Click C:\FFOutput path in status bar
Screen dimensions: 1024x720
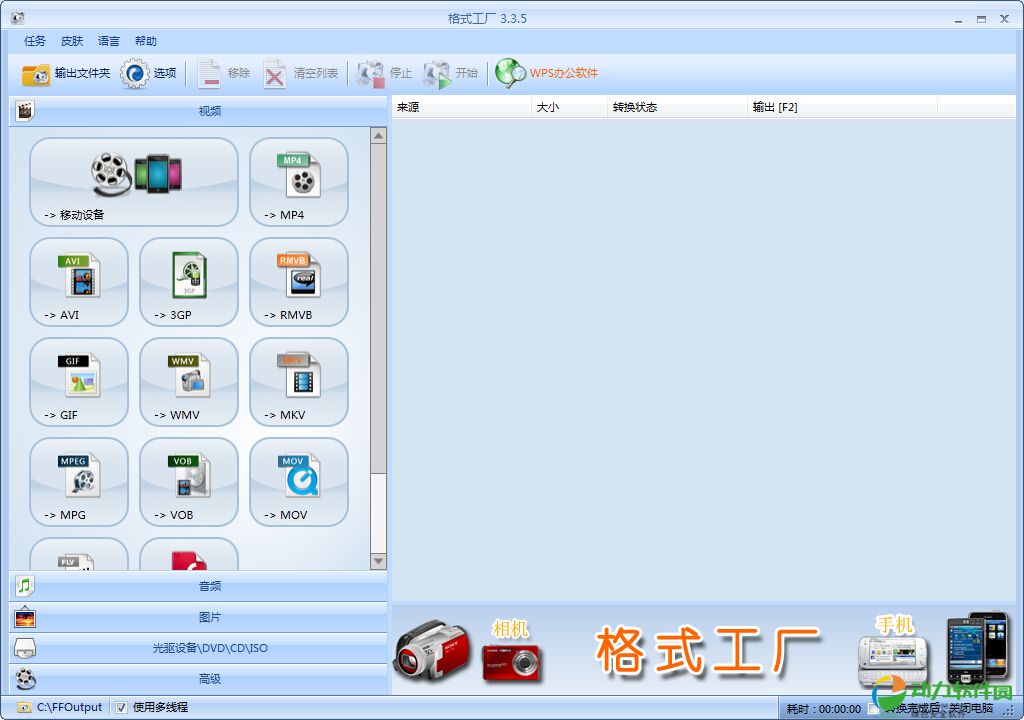tap(69, 707)
